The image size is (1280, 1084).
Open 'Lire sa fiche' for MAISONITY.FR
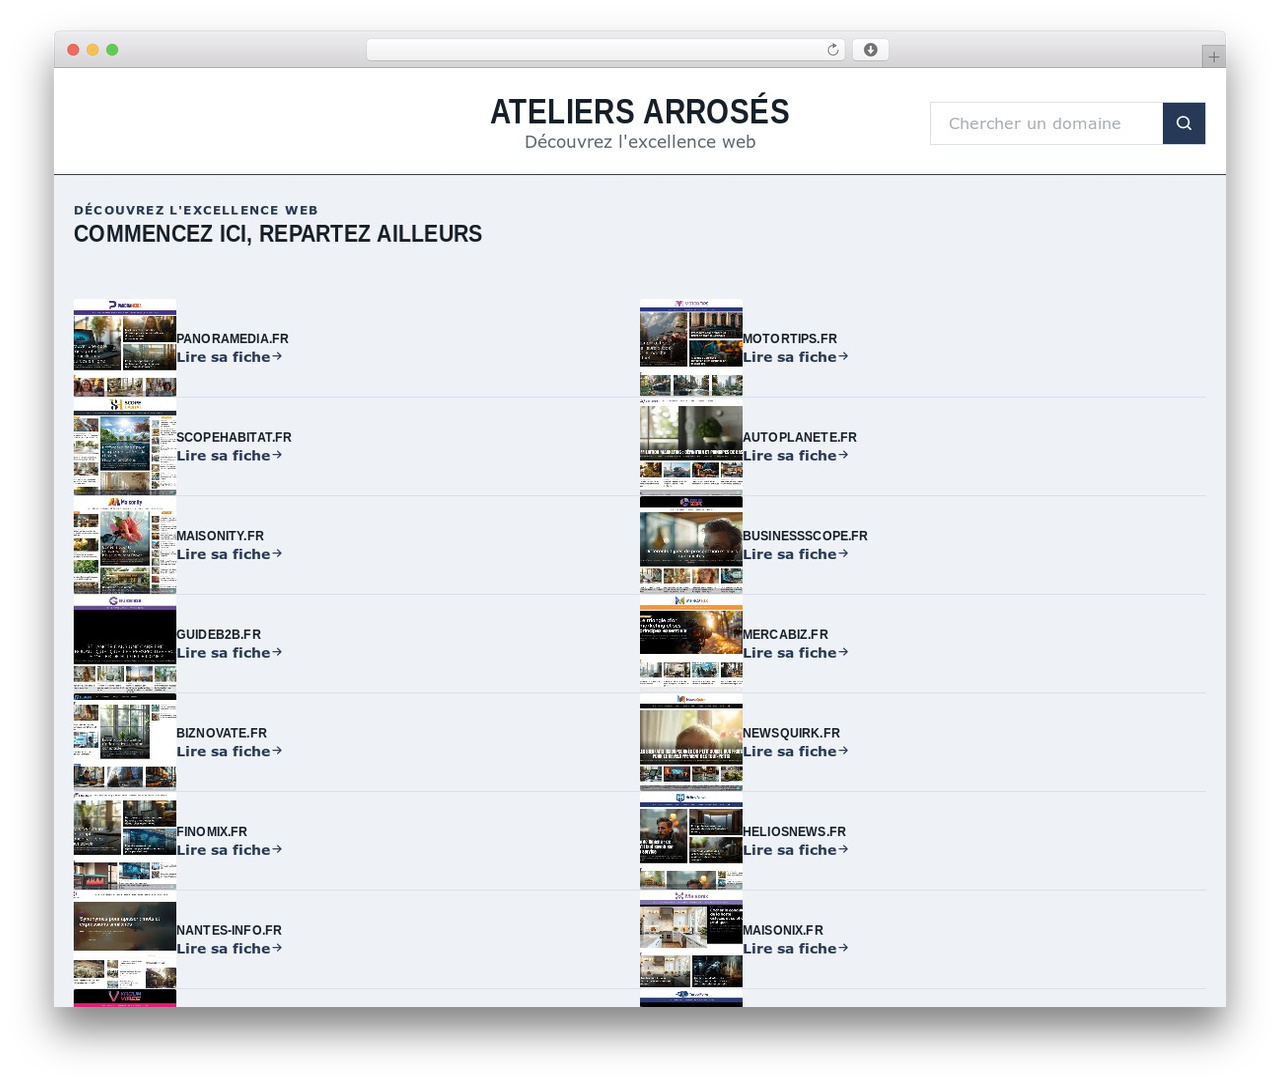pyautogui.click(x=229, y=554)
